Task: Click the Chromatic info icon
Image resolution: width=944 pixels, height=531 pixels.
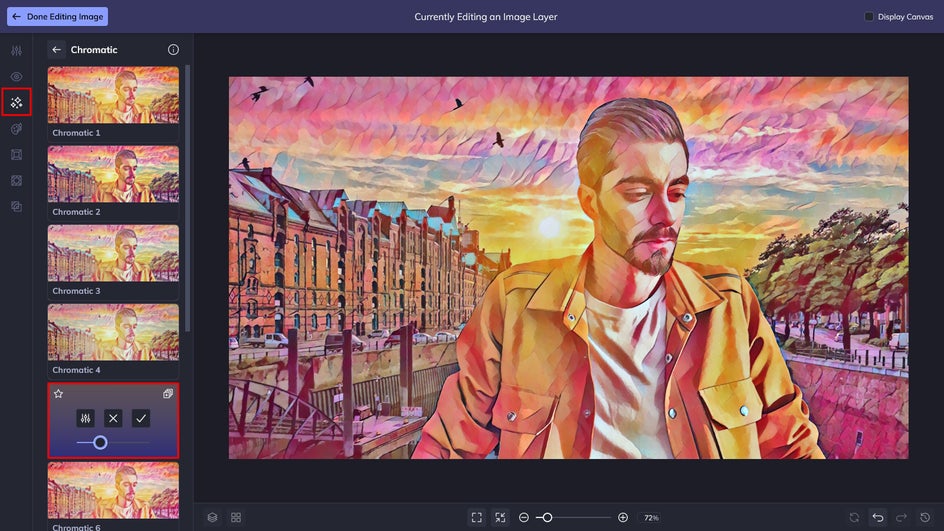Action: [x=173, y=49]
